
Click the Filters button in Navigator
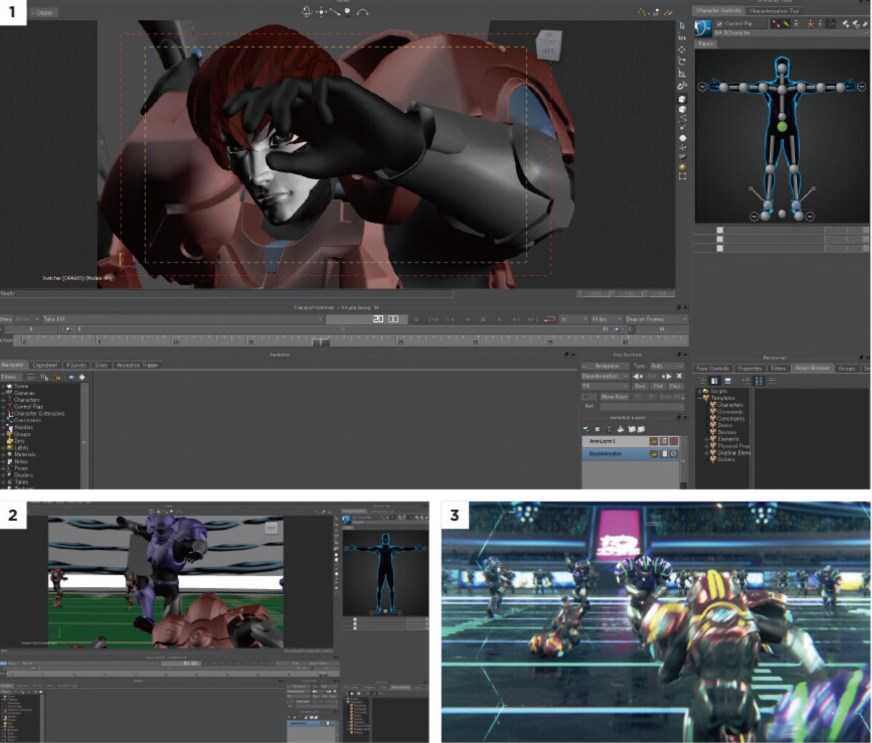pos(9,377)
